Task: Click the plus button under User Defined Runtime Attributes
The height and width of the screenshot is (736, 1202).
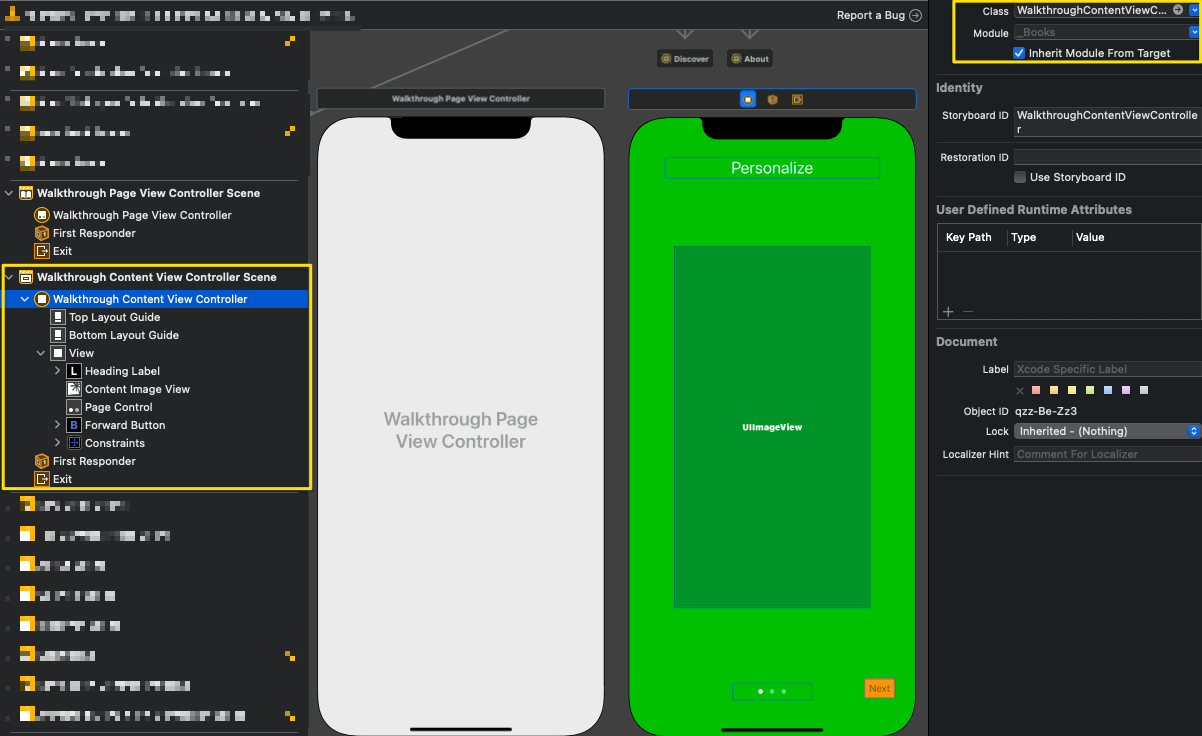Action: click(x=947, y=312)
